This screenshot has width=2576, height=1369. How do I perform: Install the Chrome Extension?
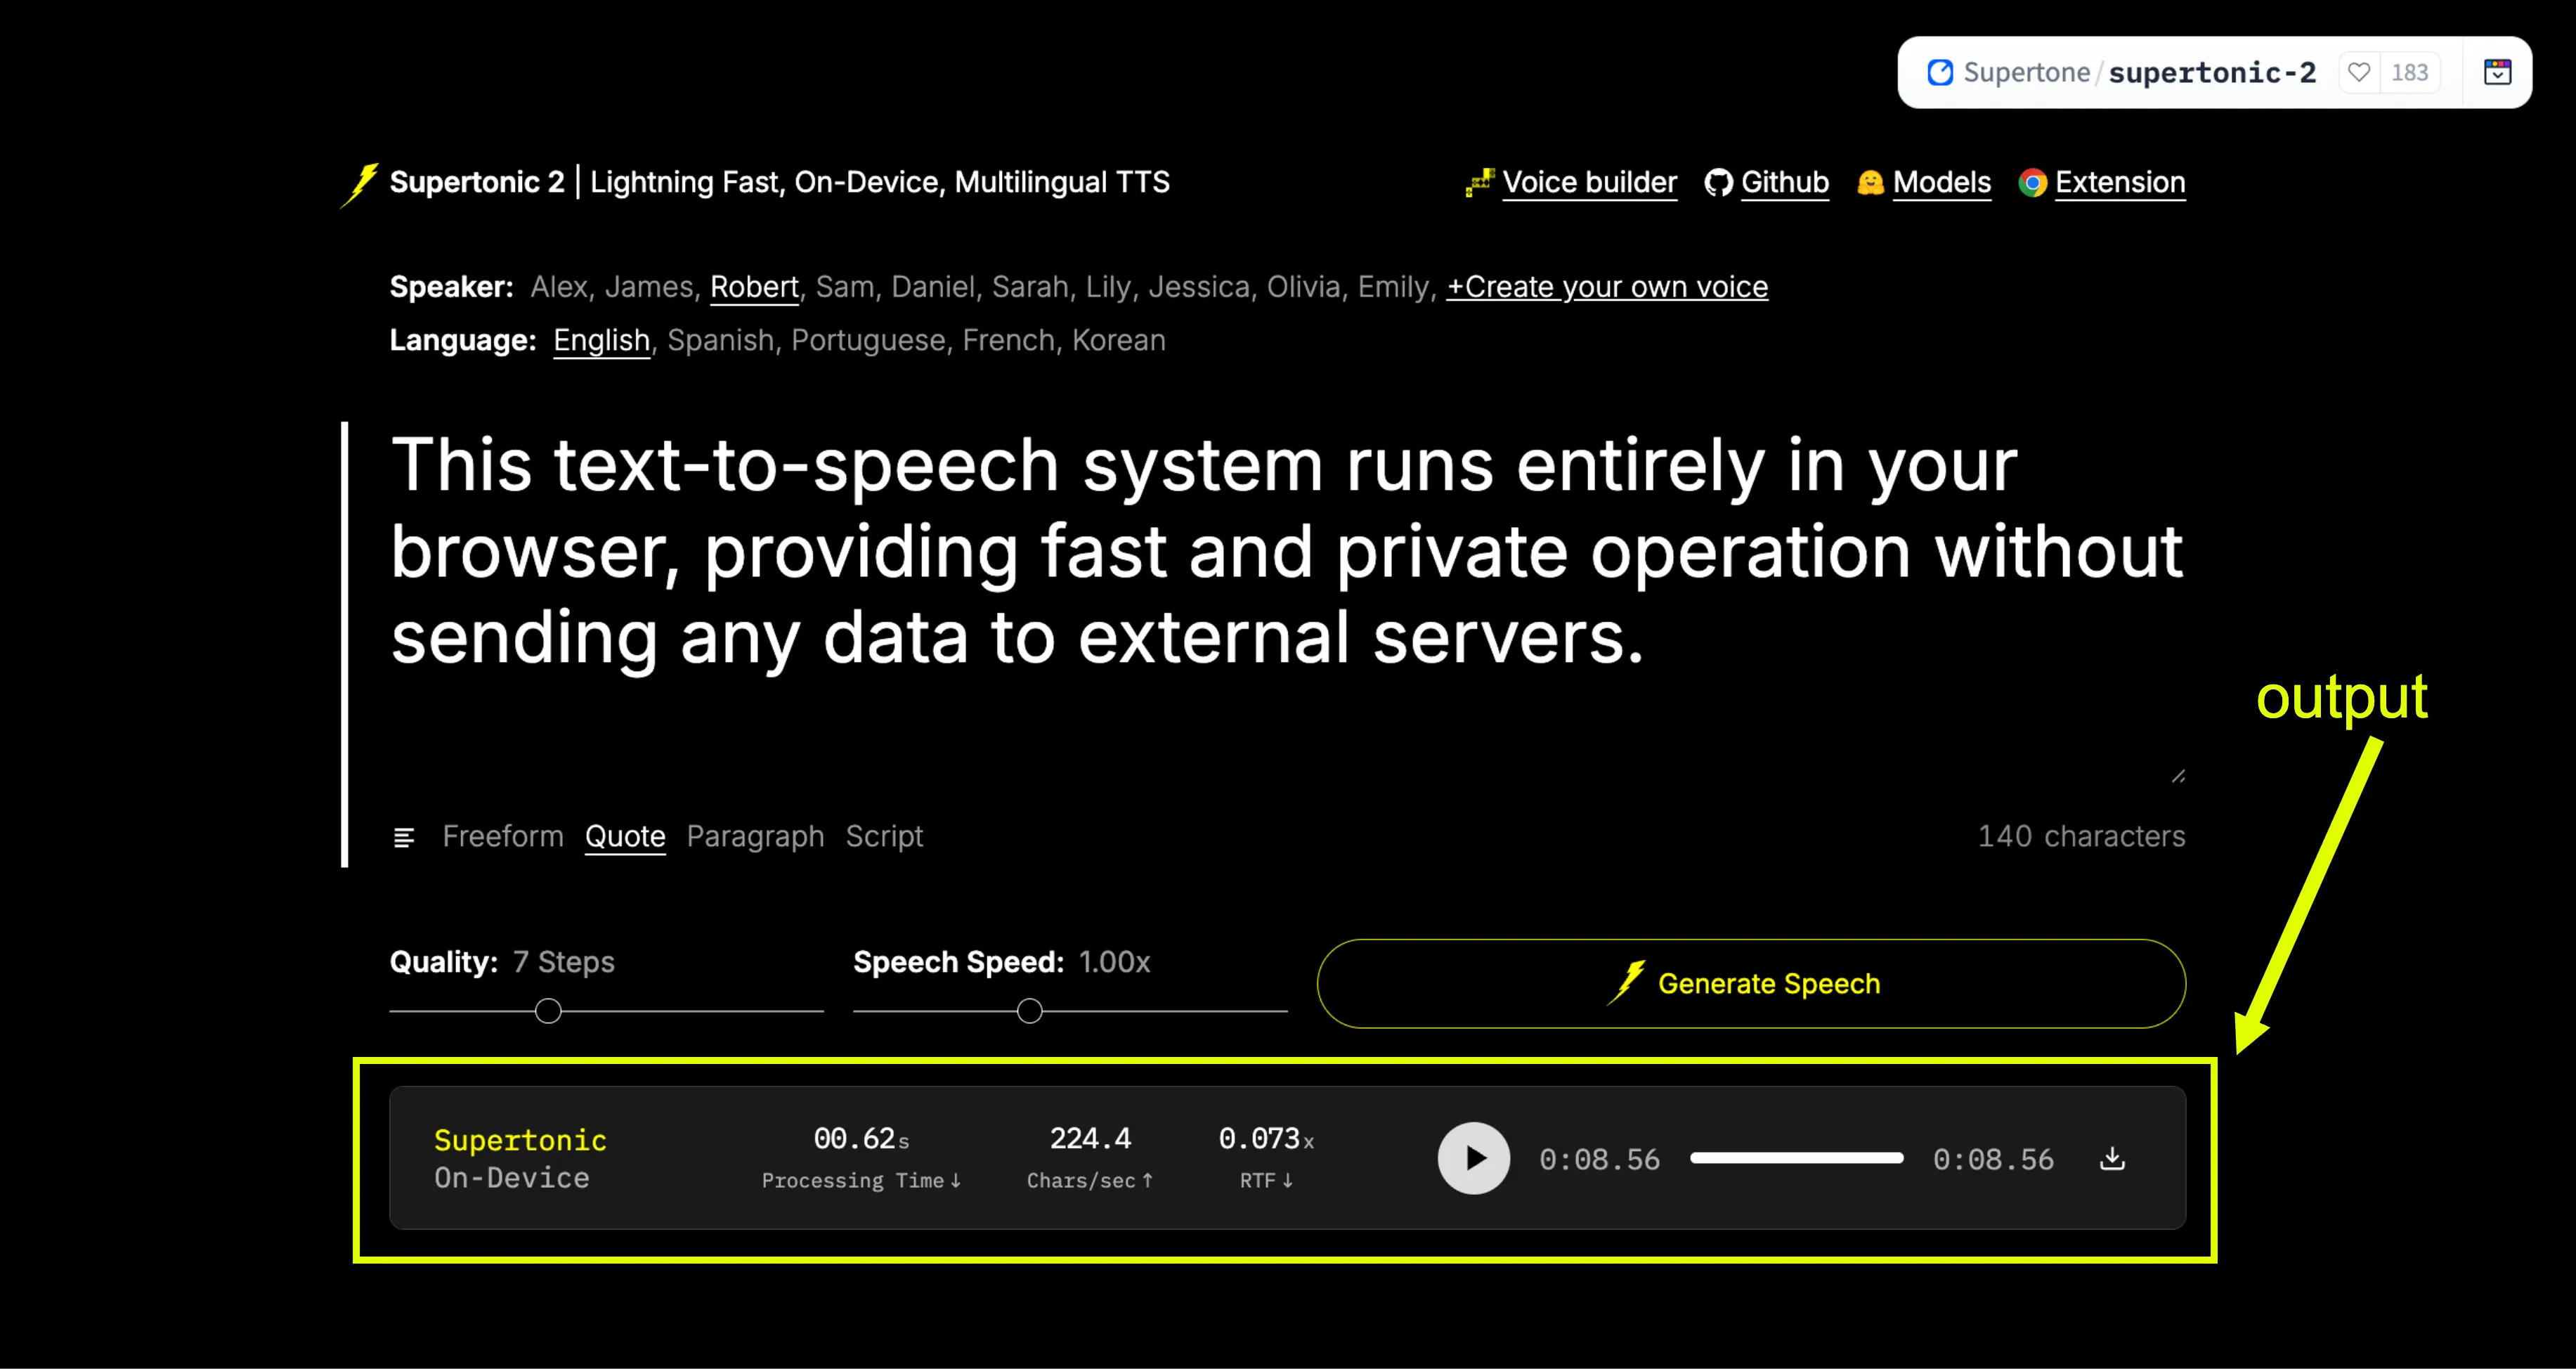2119,182
